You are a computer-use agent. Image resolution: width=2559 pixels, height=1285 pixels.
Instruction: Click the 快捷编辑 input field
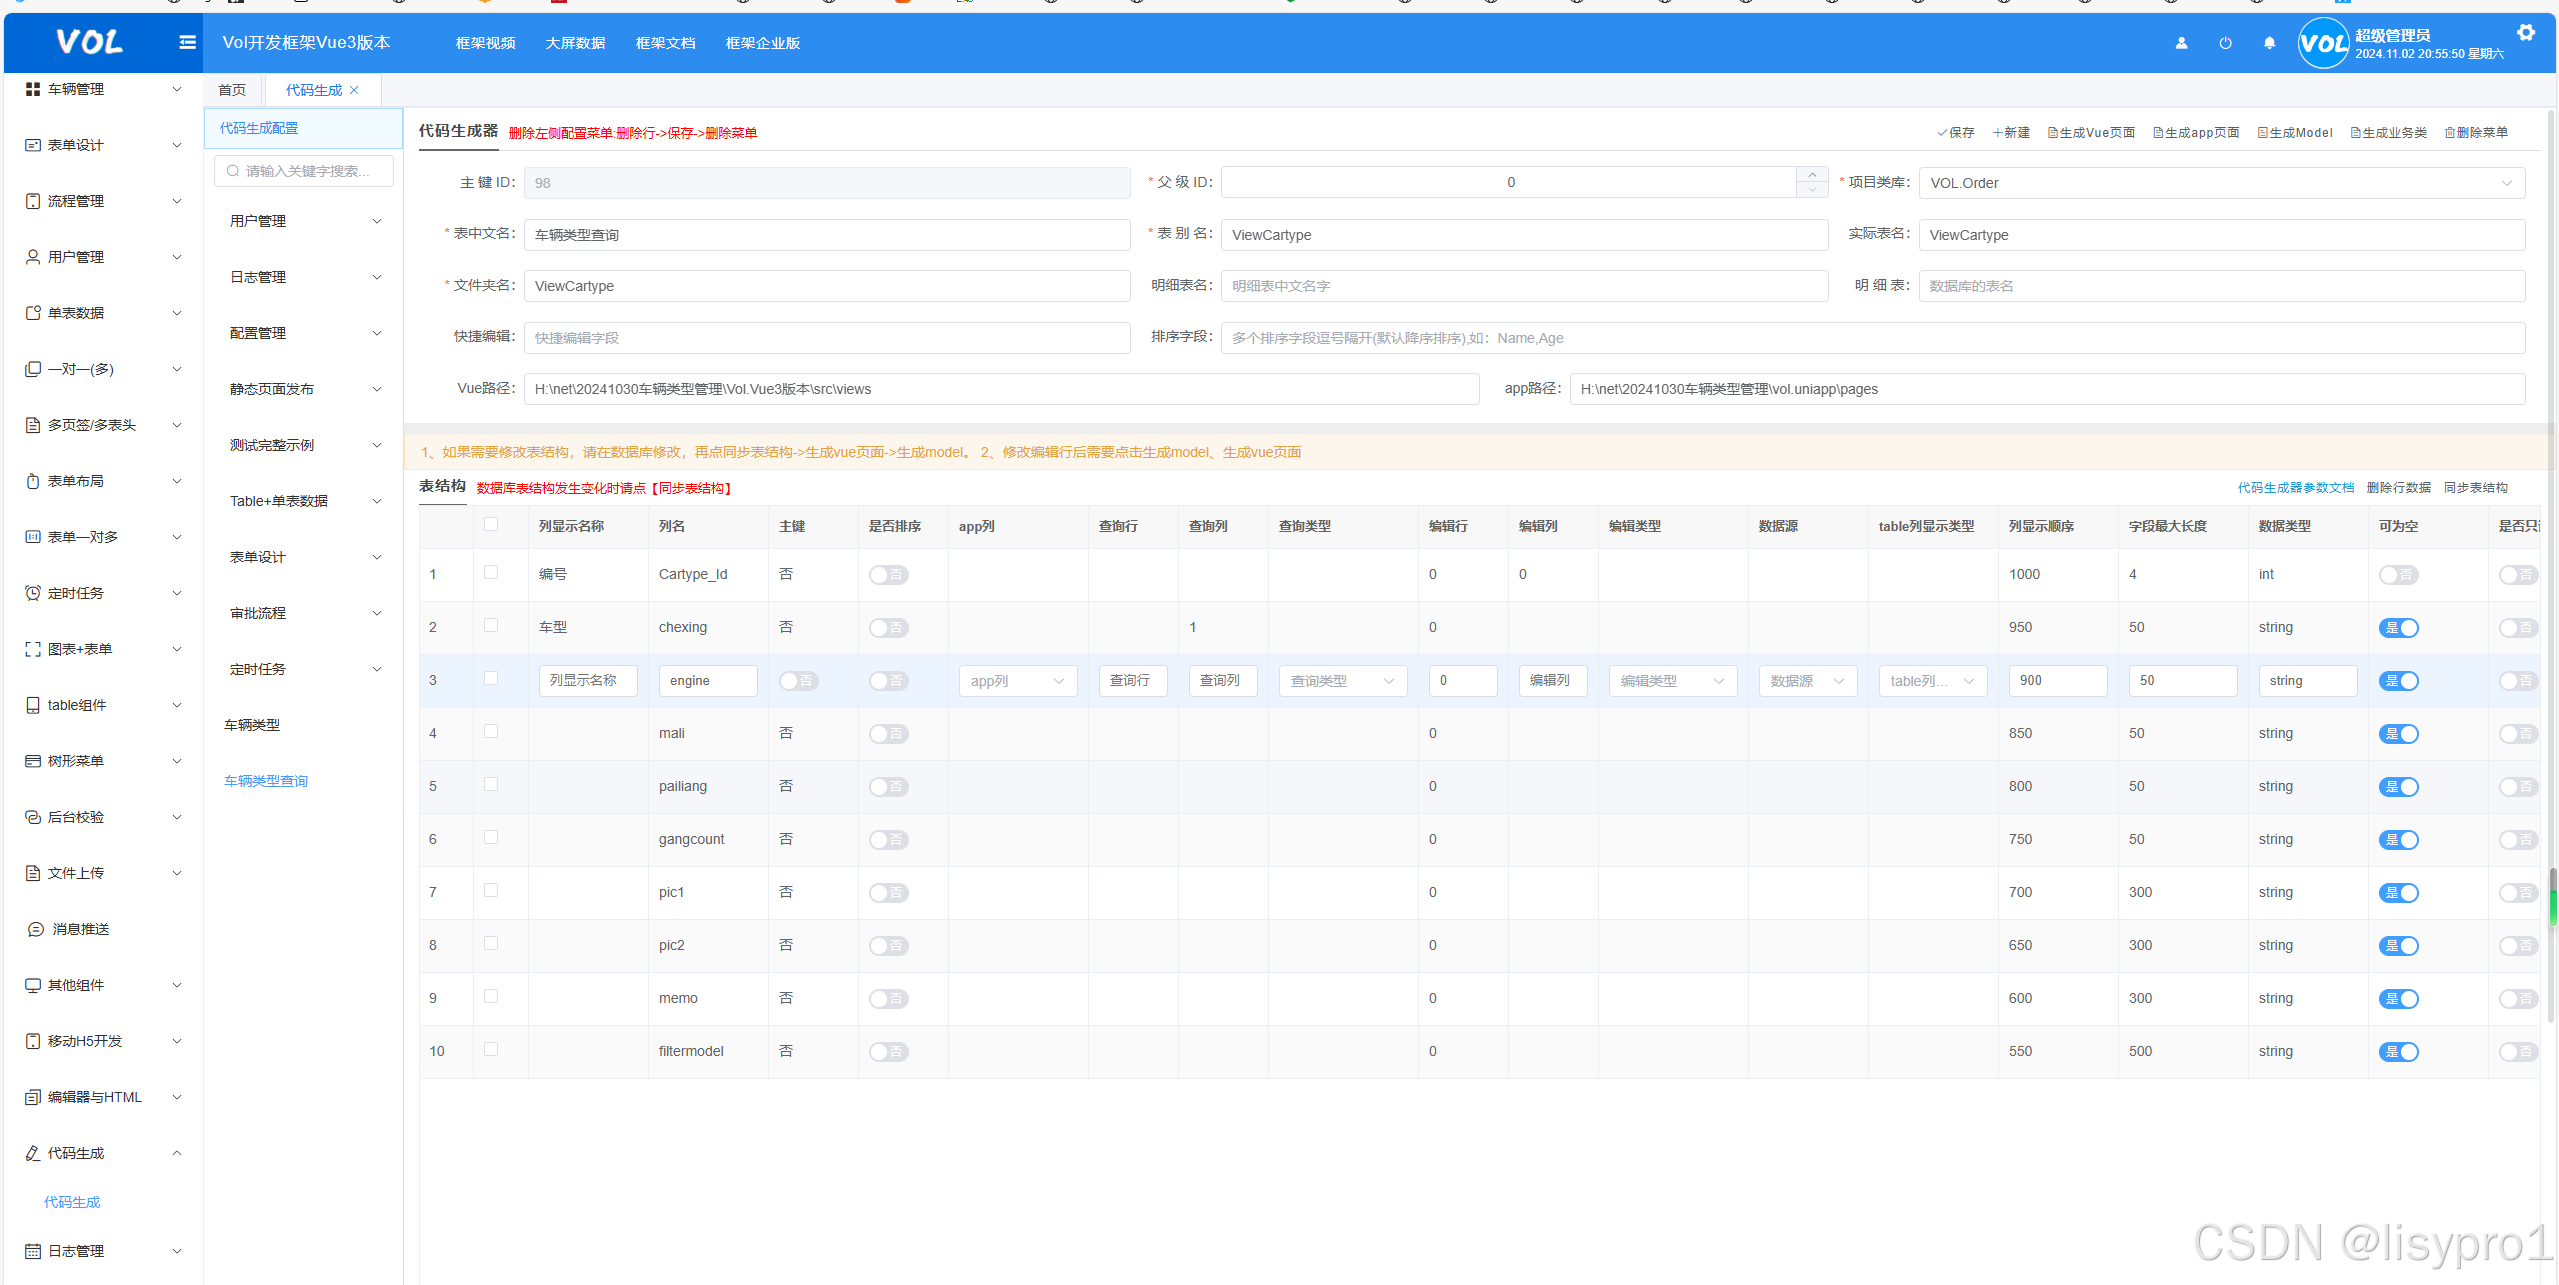(x=826, y=338)
